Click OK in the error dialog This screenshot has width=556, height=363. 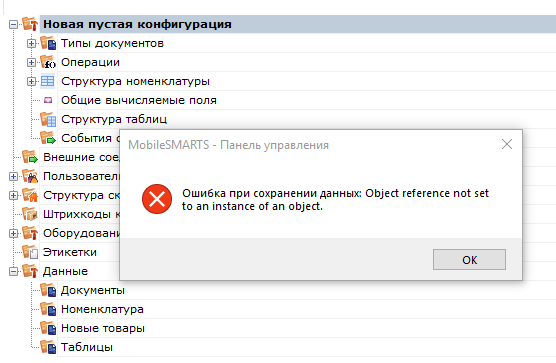pos(469,259)
